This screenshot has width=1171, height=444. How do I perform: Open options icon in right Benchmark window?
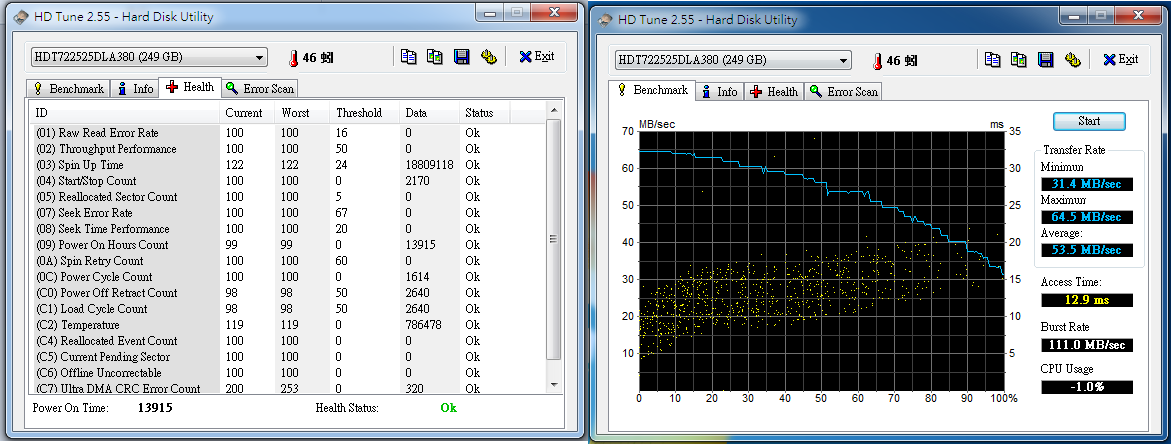(x=1073, y=60)
